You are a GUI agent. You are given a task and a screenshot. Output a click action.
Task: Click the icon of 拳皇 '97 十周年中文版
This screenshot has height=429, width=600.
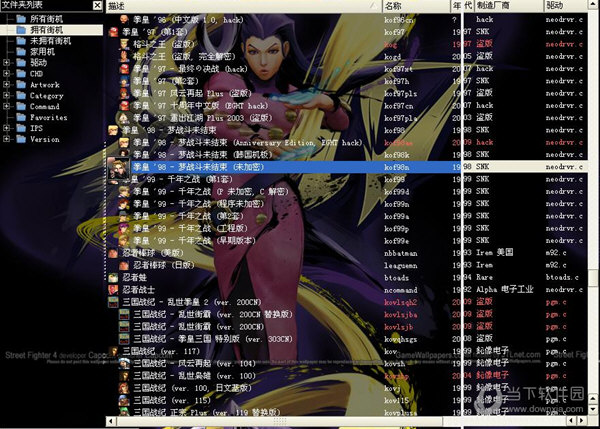coord(124,106)
